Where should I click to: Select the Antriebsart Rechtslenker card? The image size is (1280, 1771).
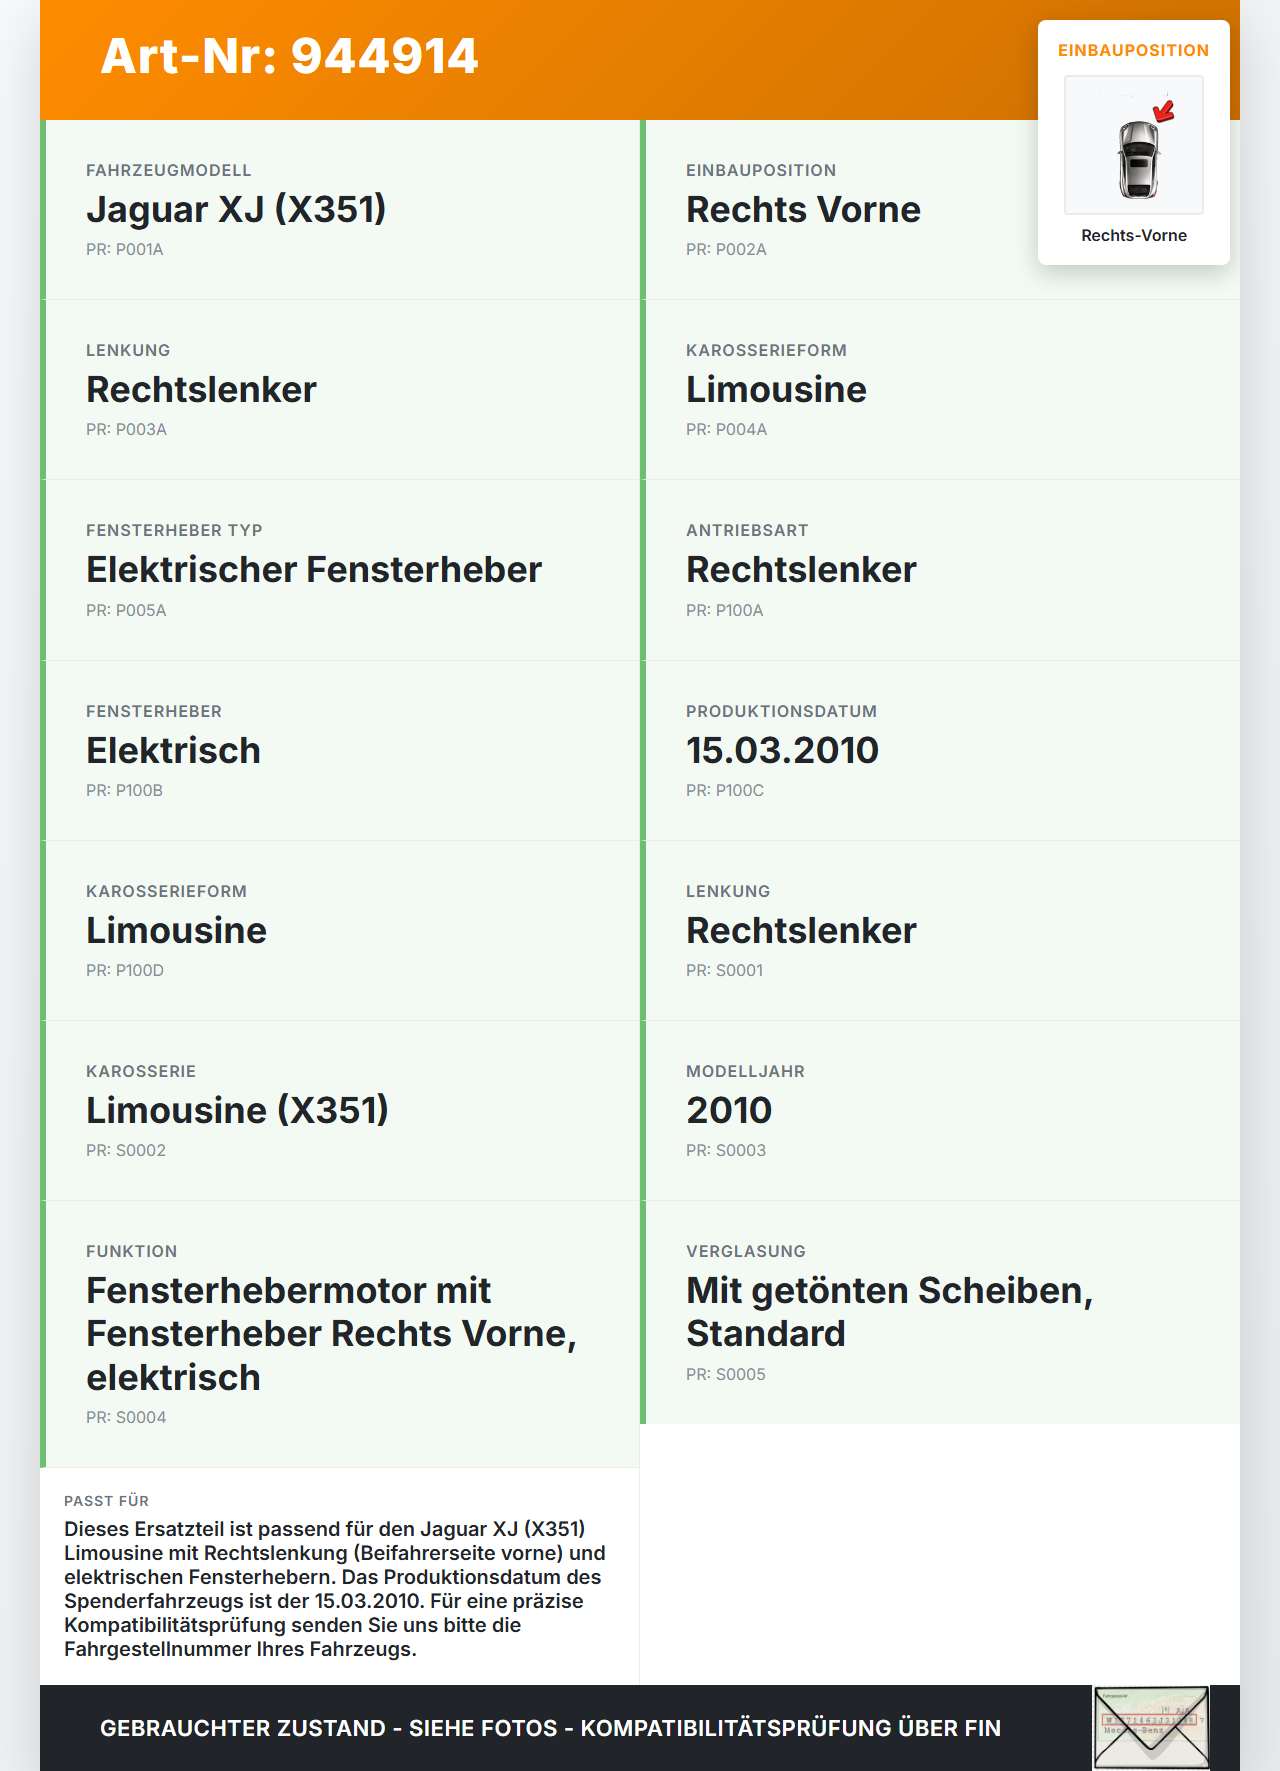(x=940, y=570)
